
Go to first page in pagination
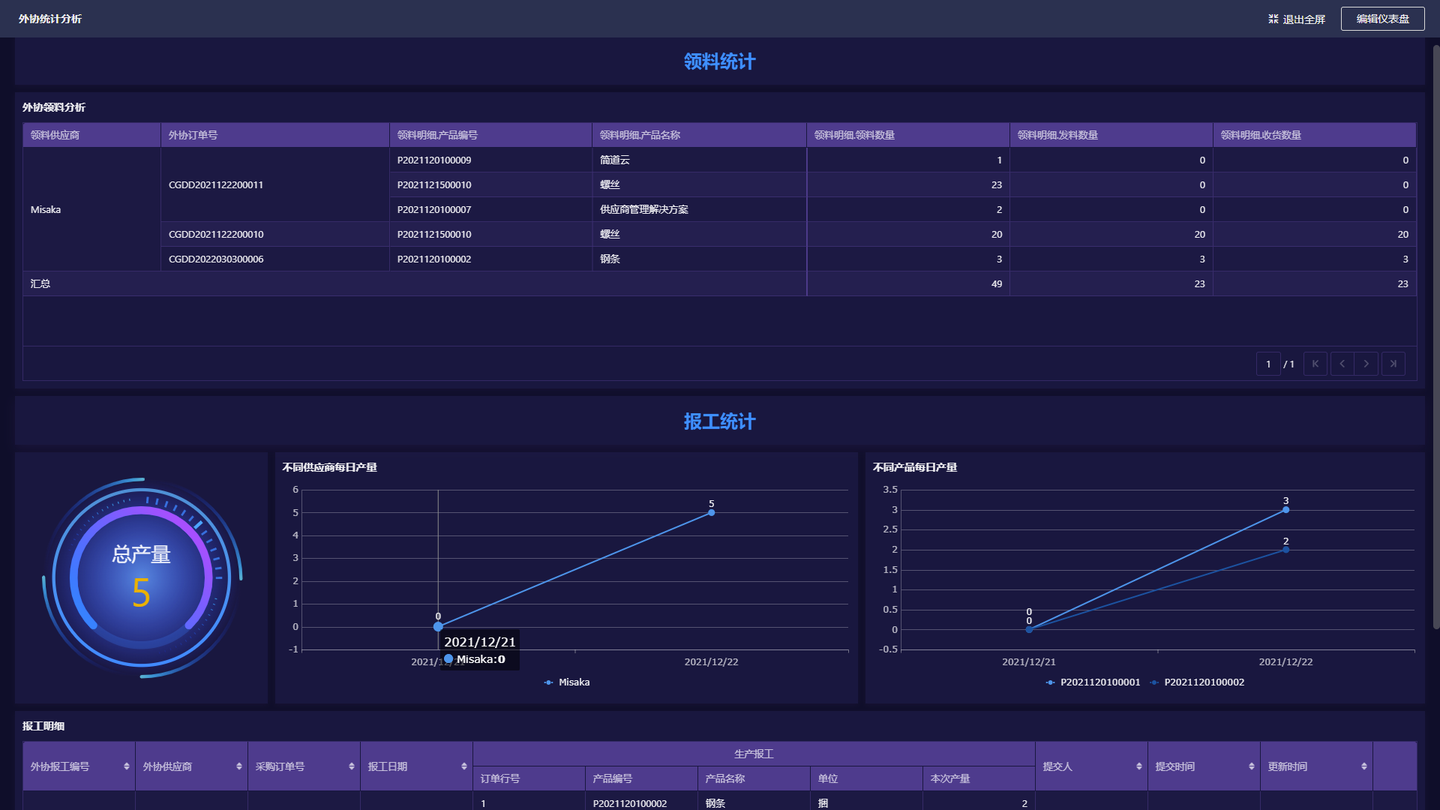[1315, 364]
